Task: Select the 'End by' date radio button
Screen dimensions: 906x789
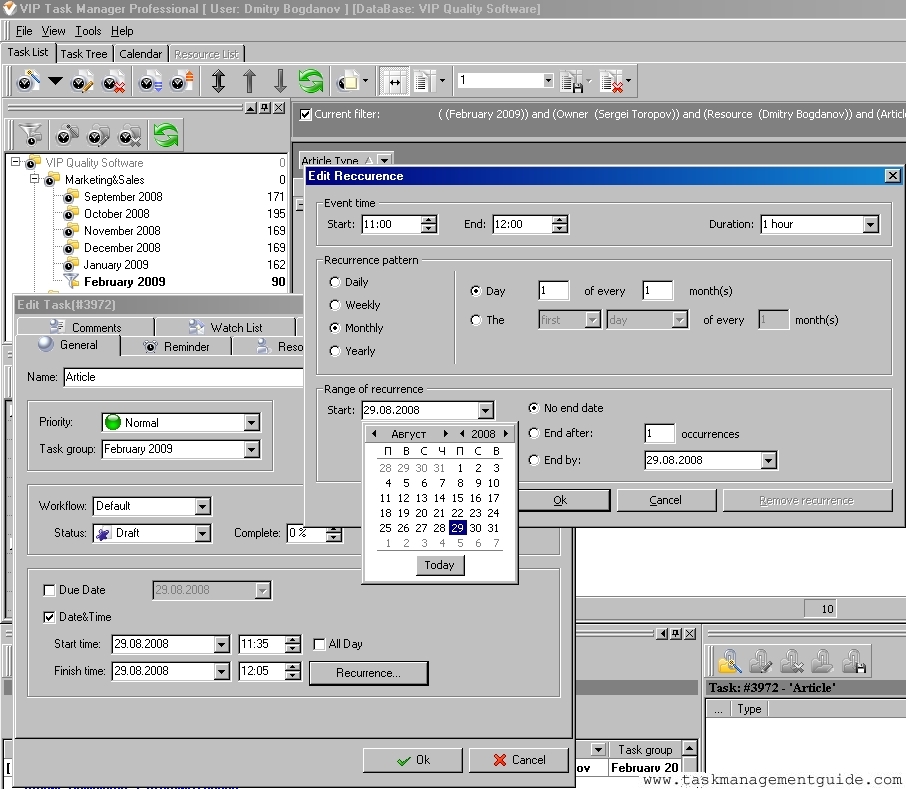Action: (x=534, y=460)
